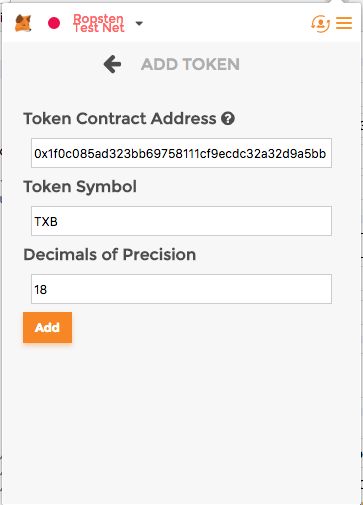Click the MetaMask fox logo

point(23,23)
